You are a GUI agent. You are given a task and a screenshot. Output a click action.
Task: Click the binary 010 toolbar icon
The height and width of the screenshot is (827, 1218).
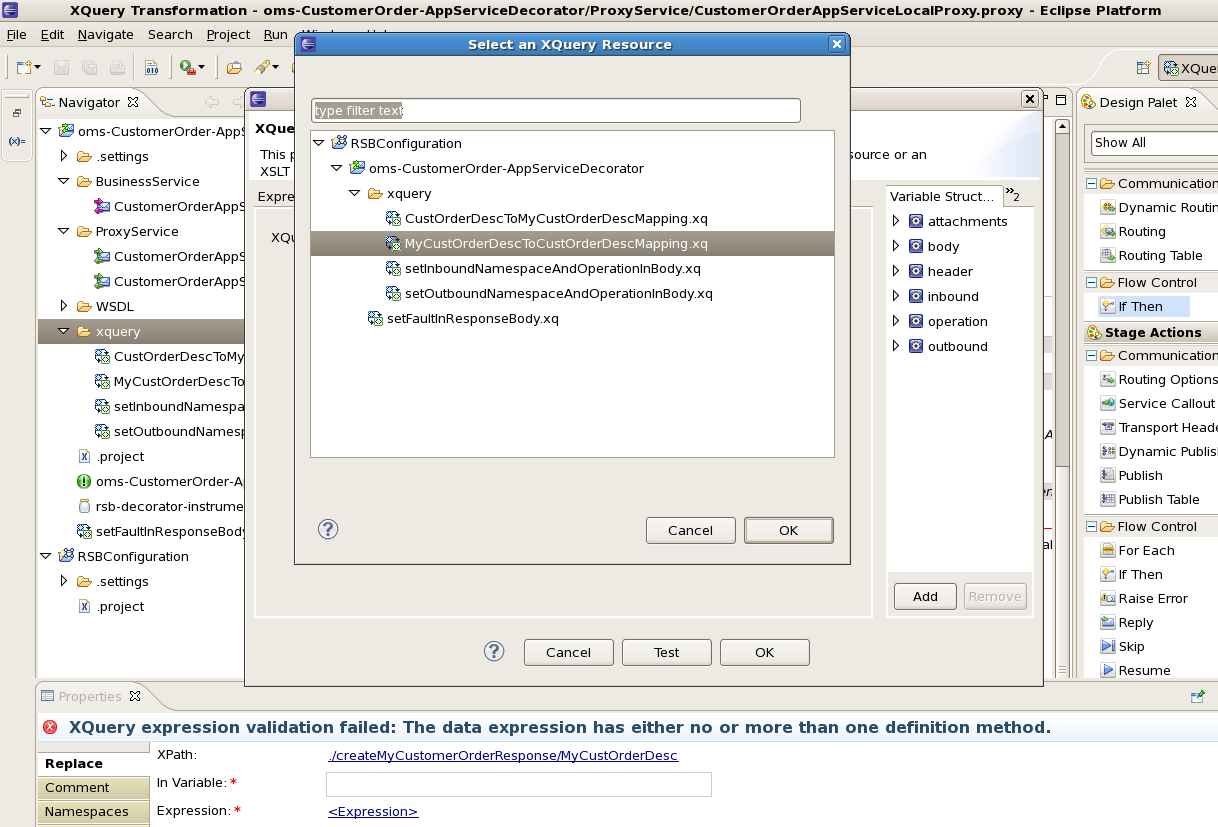pos(152,67)
